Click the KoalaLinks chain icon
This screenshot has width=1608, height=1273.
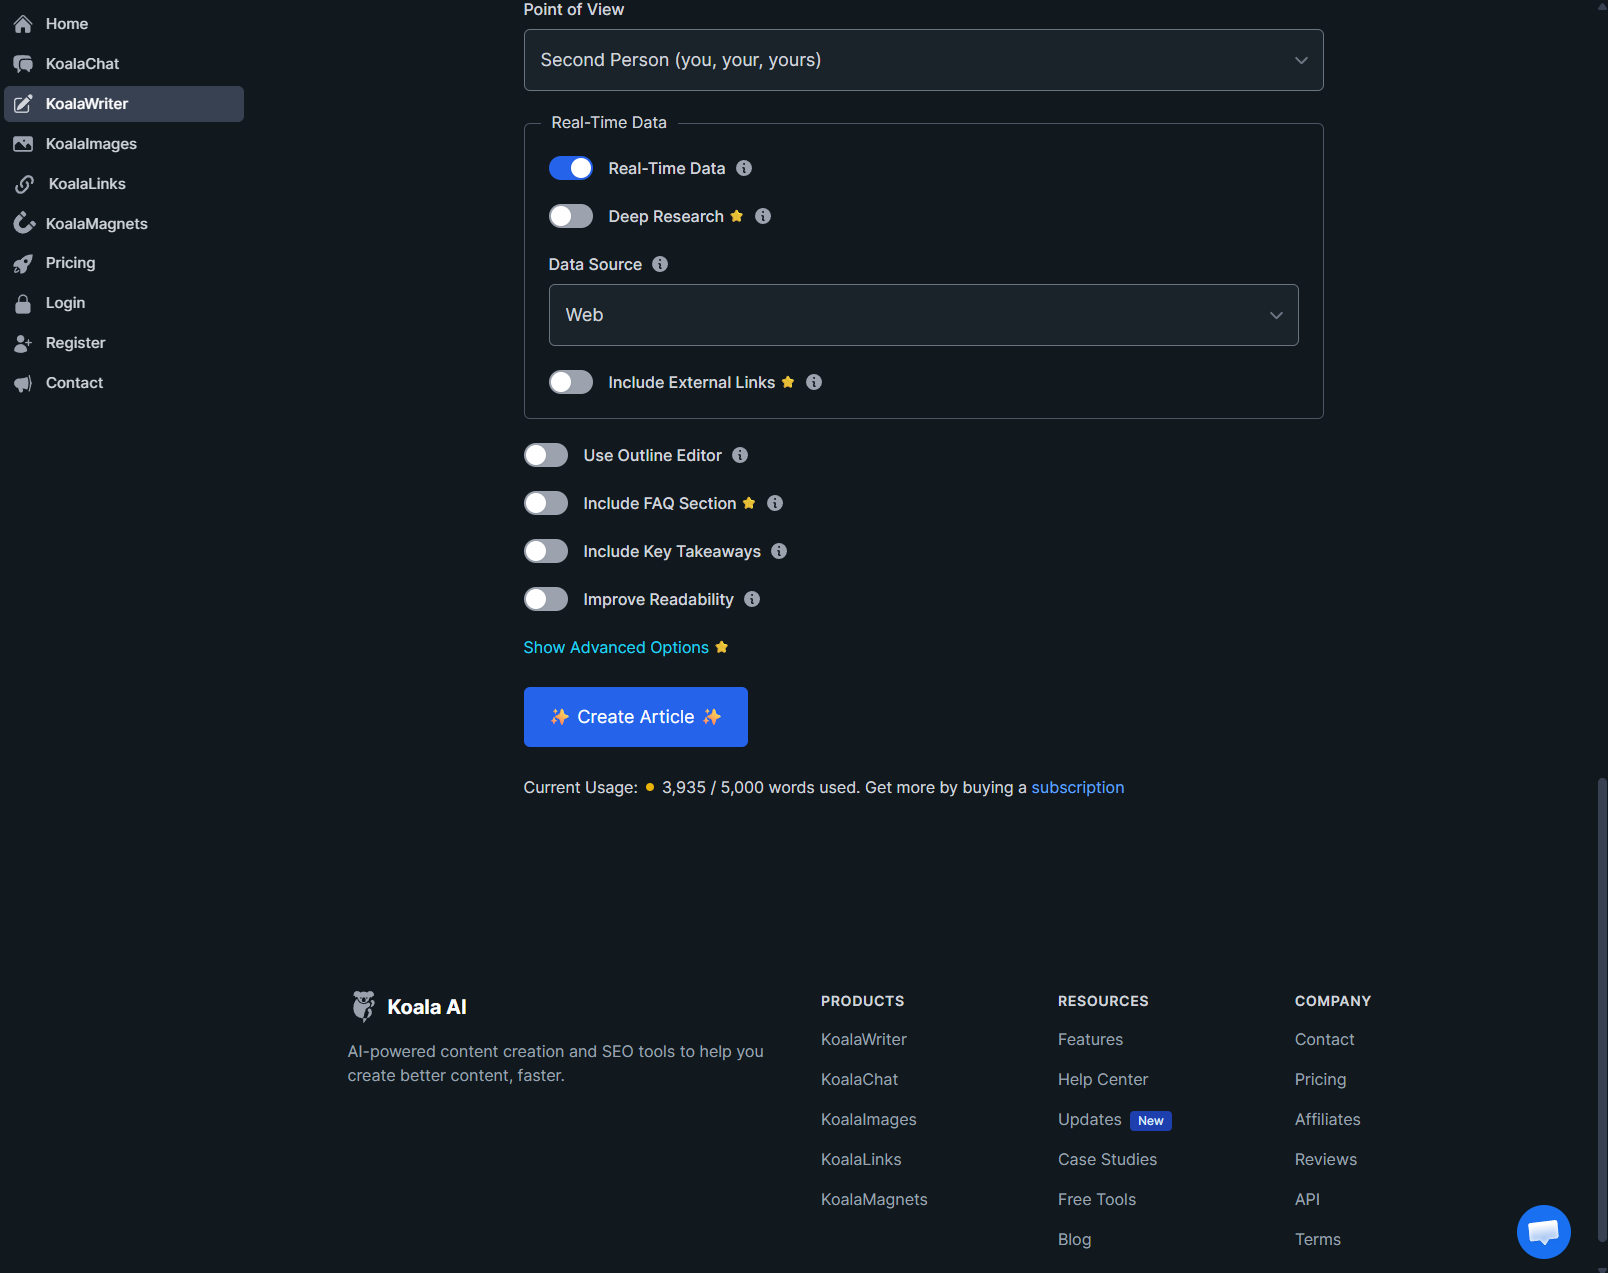pos(25,184)
